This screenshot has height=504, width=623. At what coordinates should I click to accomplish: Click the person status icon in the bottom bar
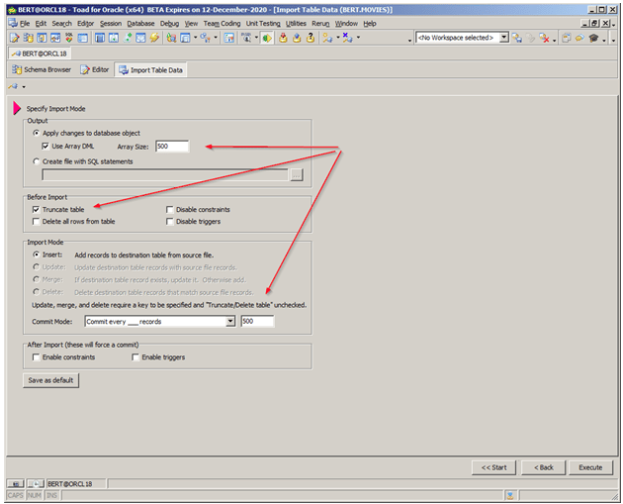[510, 495]
